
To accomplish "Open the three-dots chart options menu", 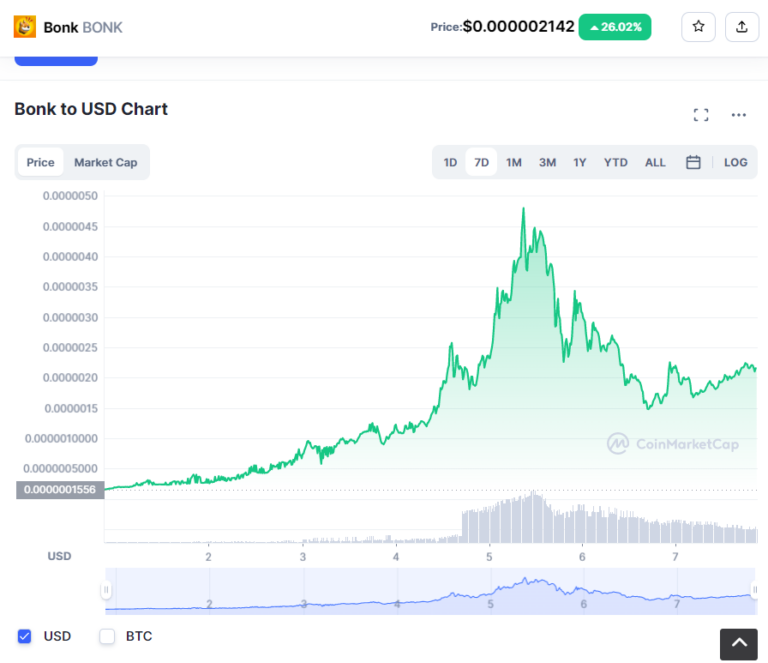I will pos(739,115).
